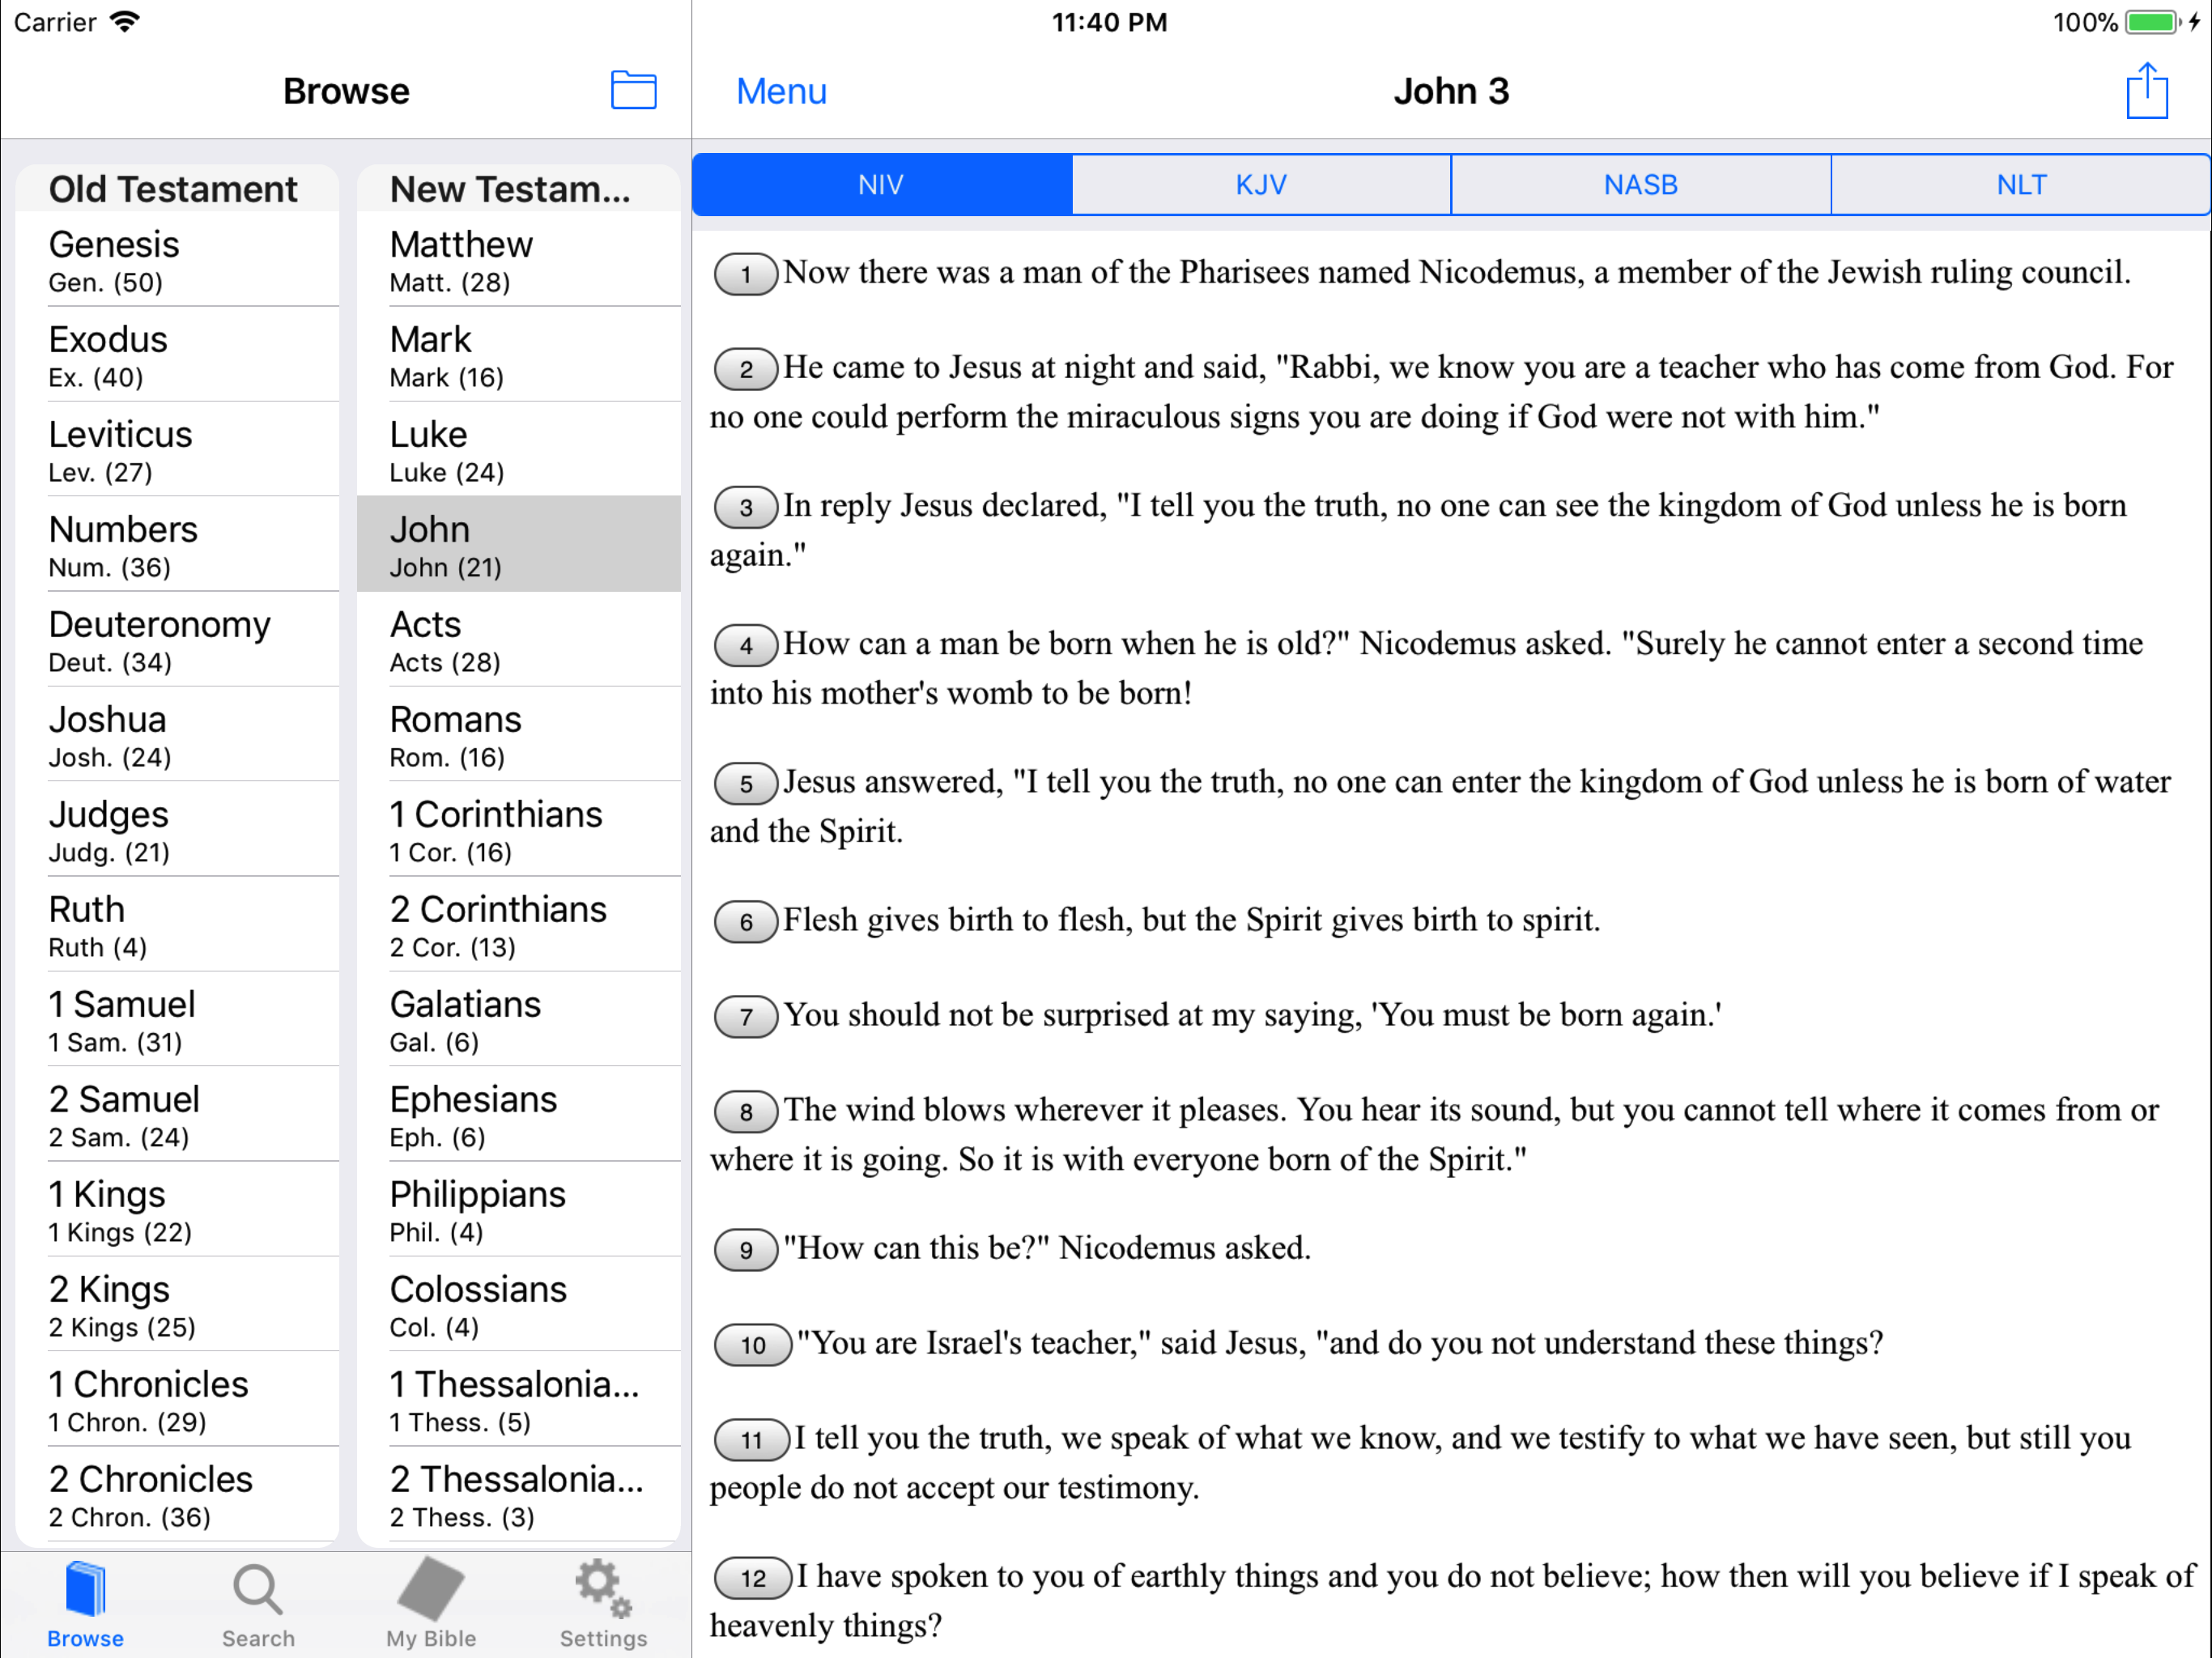
Task: Tap the verse 2 number badge
Action: [x=746, y=369]
